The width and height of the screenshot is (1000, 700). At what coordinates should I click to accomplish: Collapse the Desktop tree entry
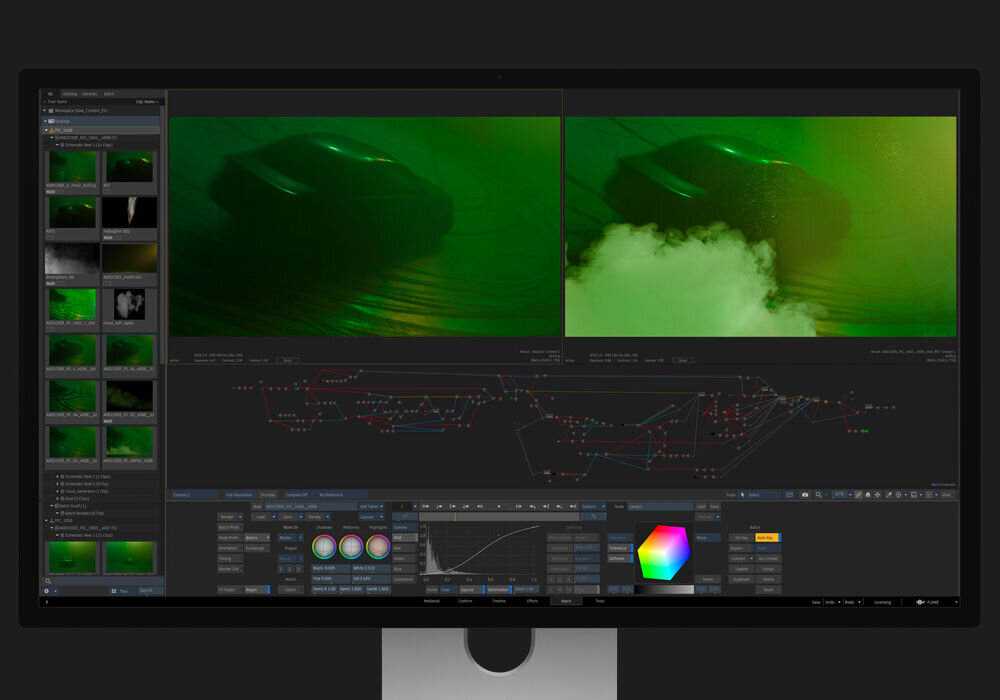[45, 121]
